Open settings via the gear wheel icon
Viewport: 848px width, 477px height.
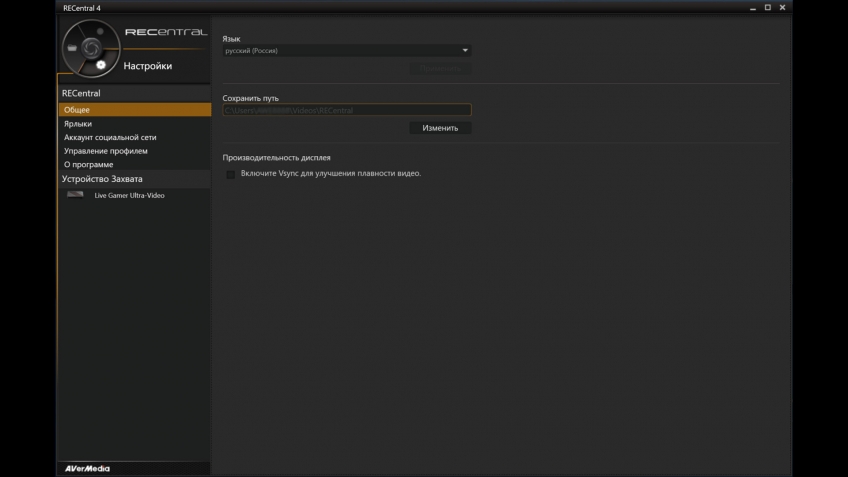coord(101,65)
